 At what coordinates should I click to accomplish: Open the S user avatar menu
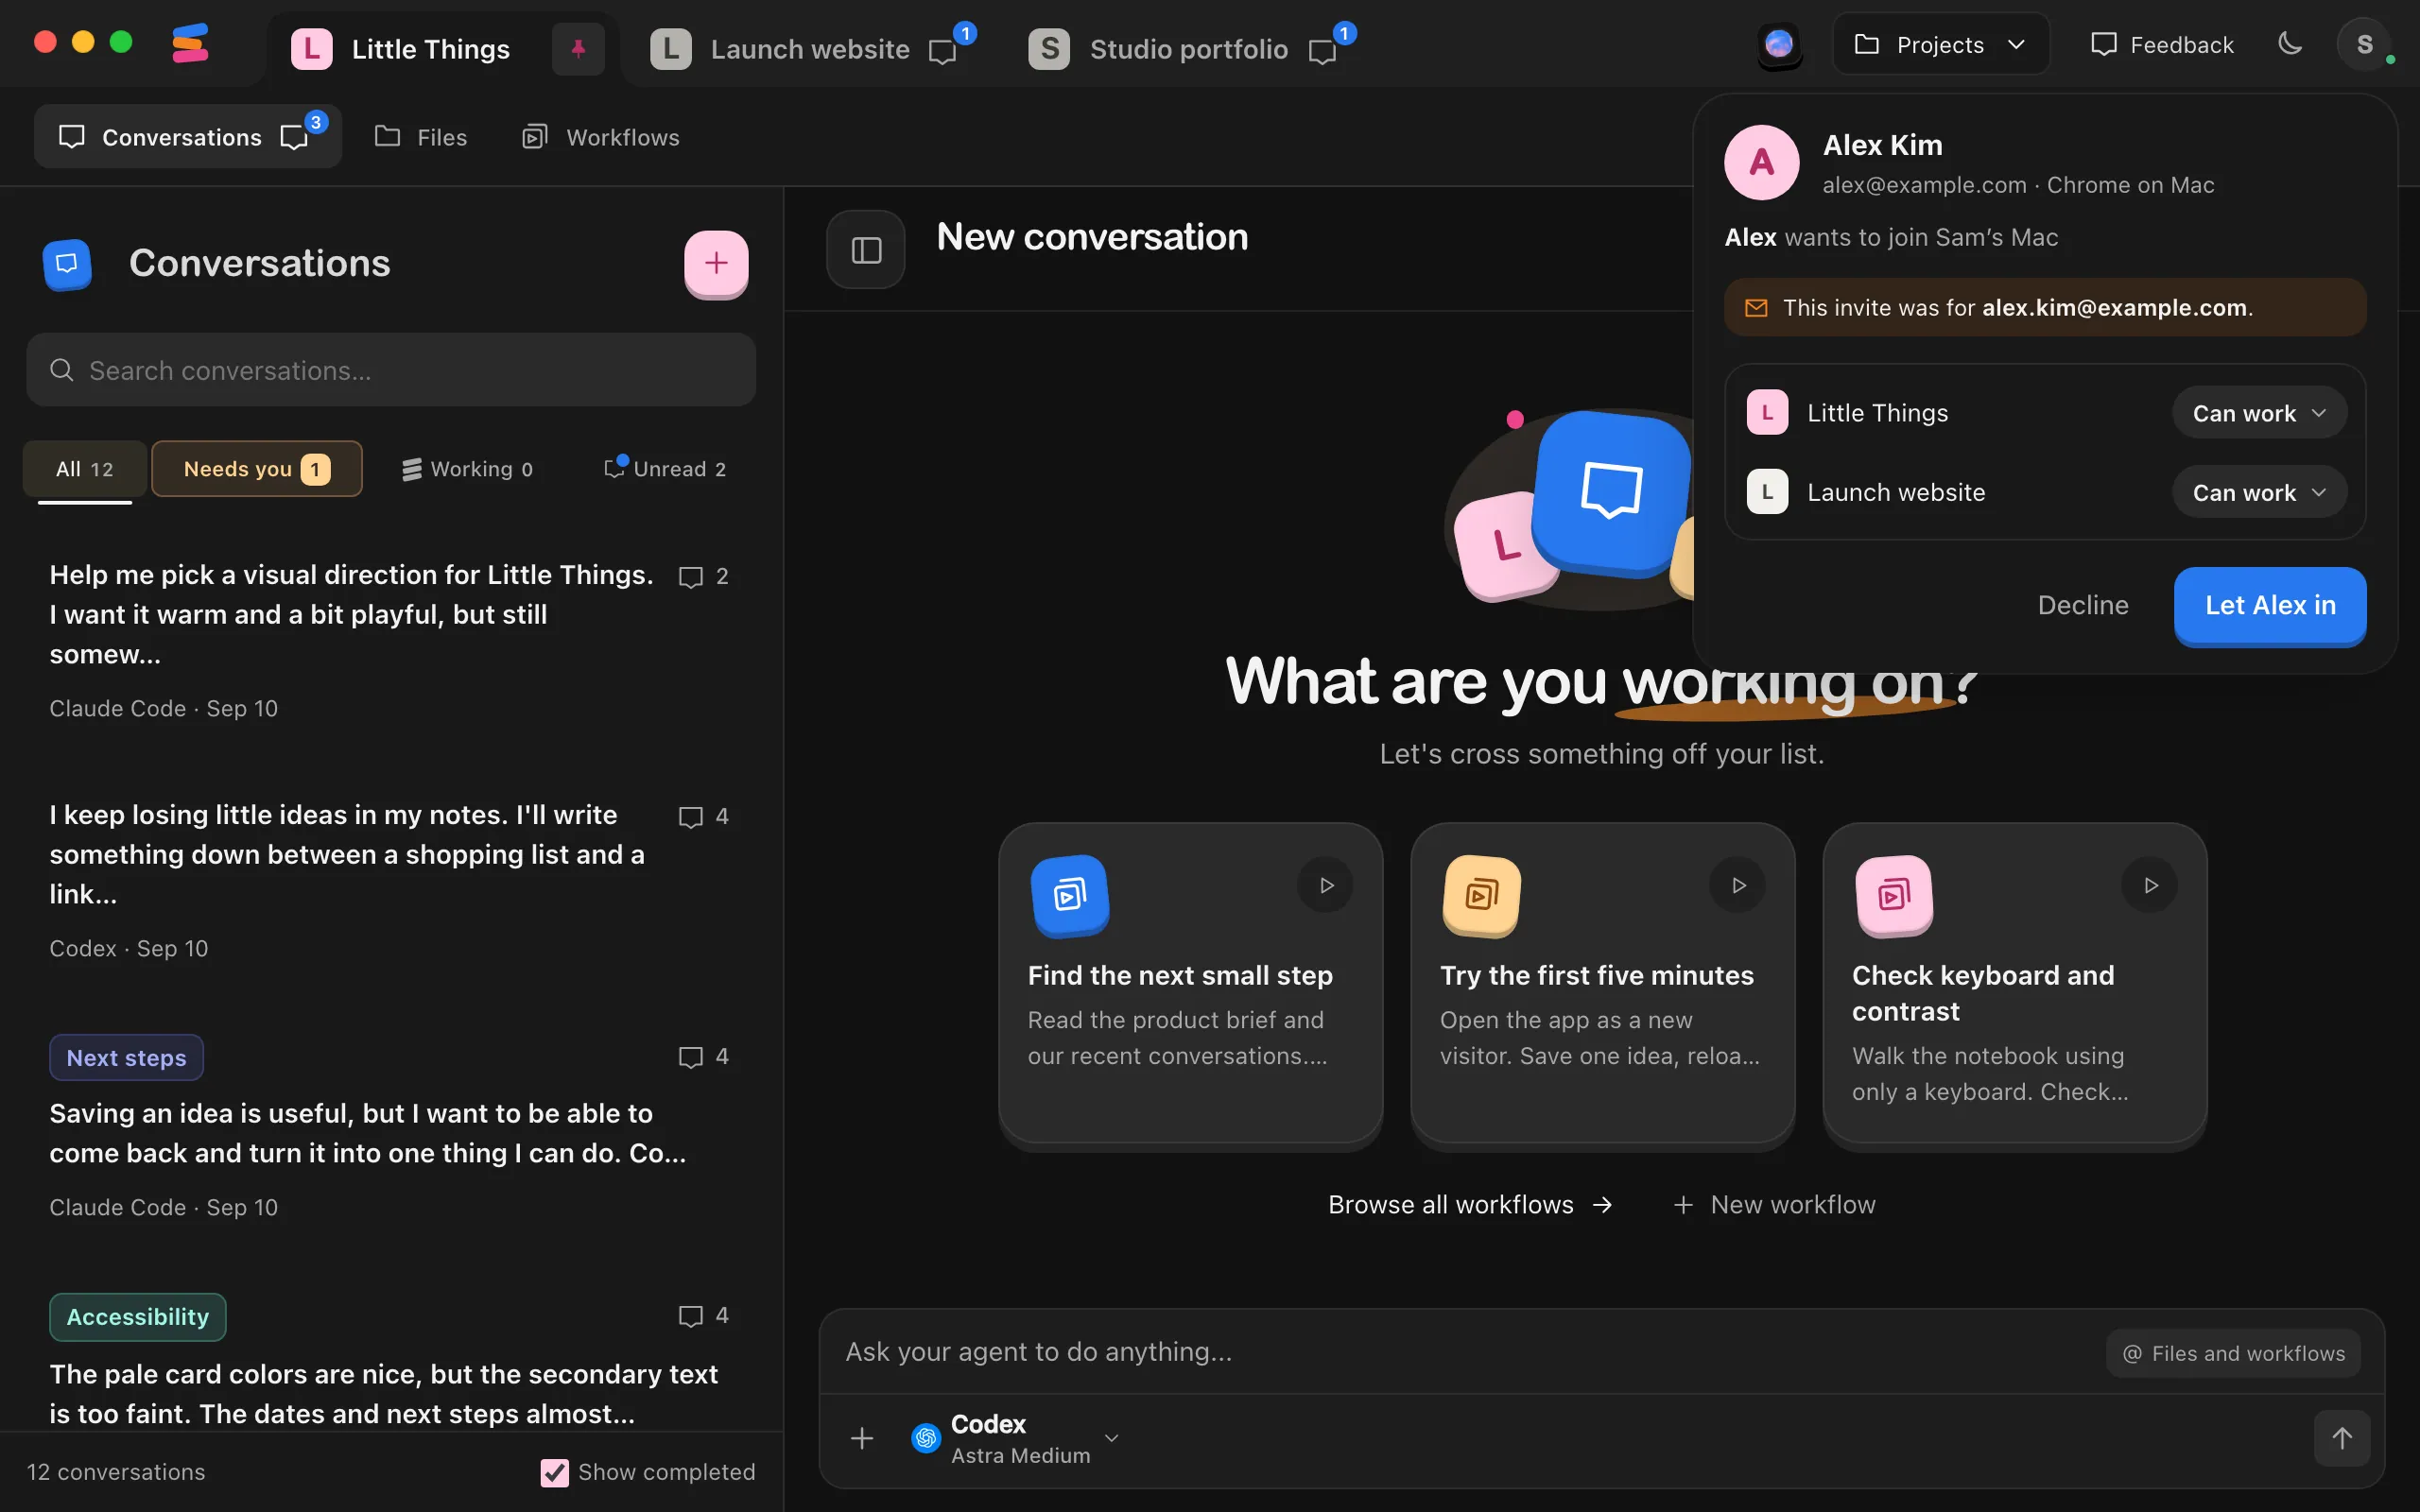(2364, 44)
